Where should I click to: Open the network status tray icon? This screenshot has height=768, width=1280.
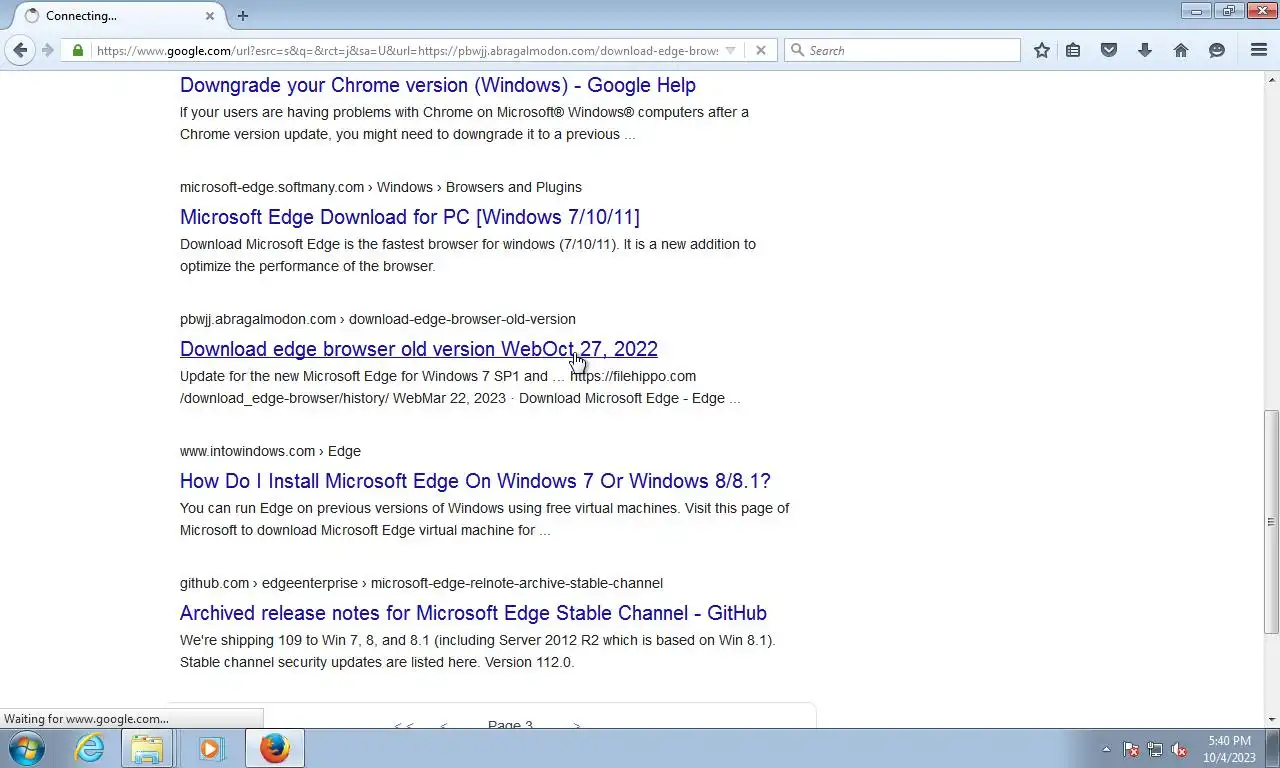pos(1155,749)
